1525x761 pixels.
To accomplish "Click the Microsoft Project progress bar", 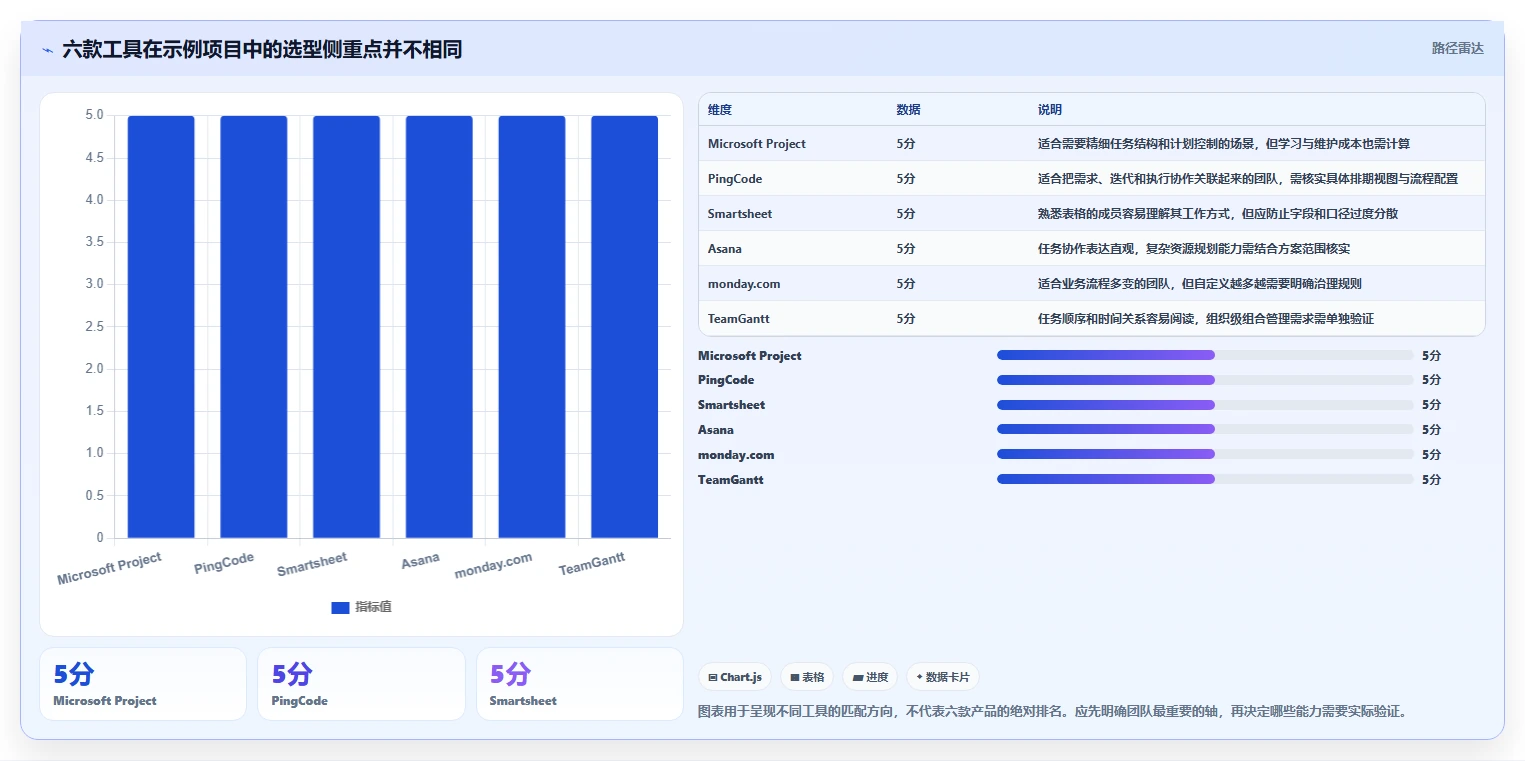I will coord(1205,355).
